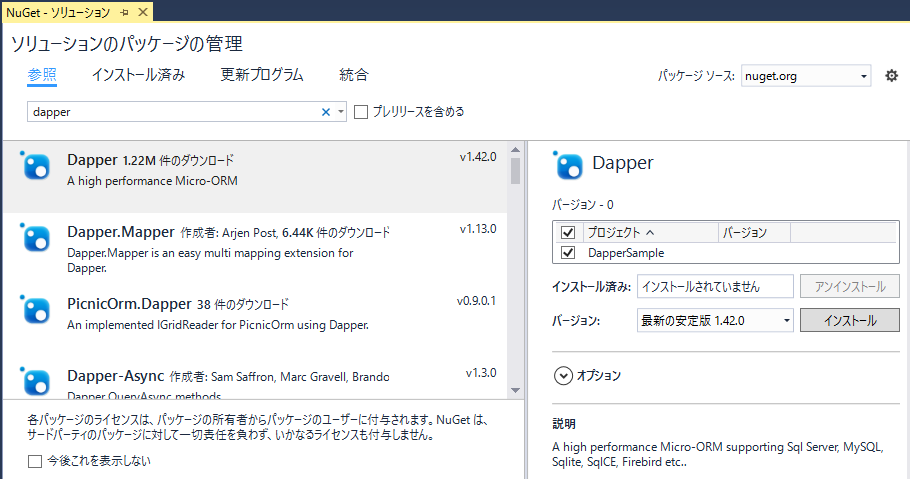Click Dapper package icon in list
Viewport: 910px width, 479px height.
(x=36, y=166)
